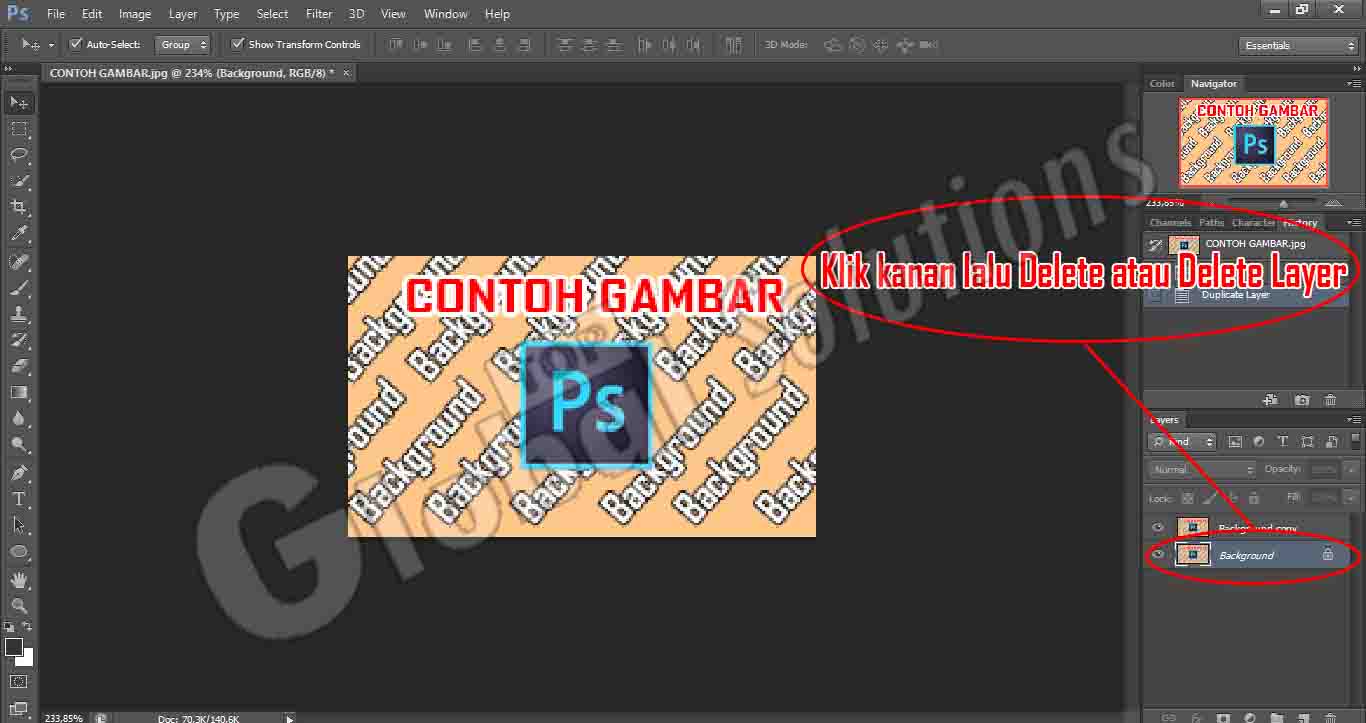Switch foreground and background colors
Screen dimensions: 1366x723
pos(27,627)
